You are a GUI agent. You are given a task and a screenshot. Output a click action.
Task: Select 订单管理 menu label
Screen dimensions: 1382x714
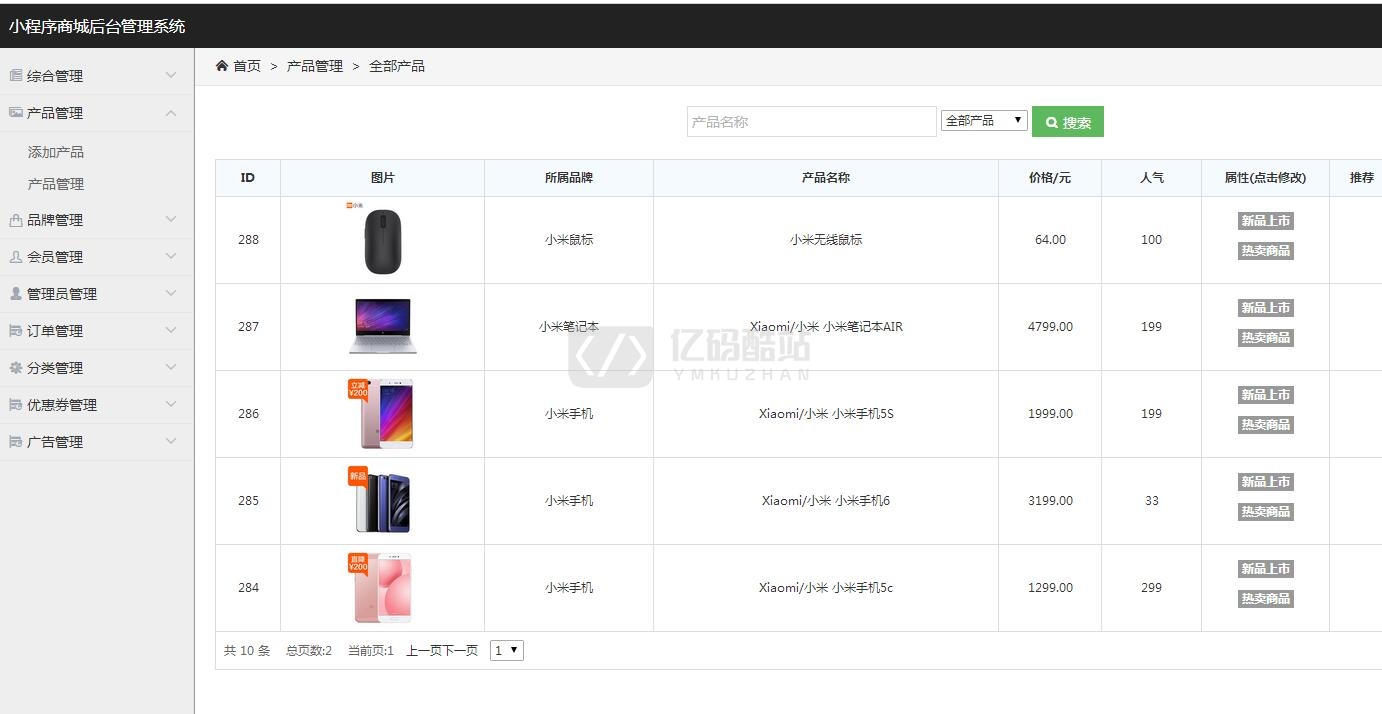click(x=55, y=331)
